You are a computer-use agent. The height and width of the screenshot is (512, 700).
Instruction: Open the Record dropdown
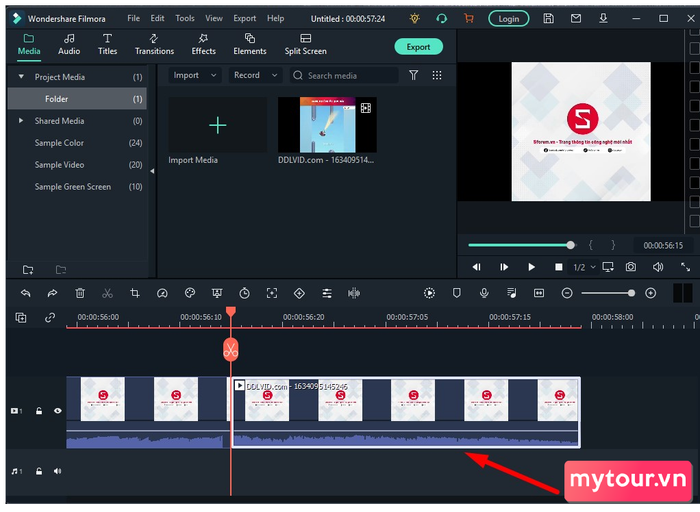[256, 75]
